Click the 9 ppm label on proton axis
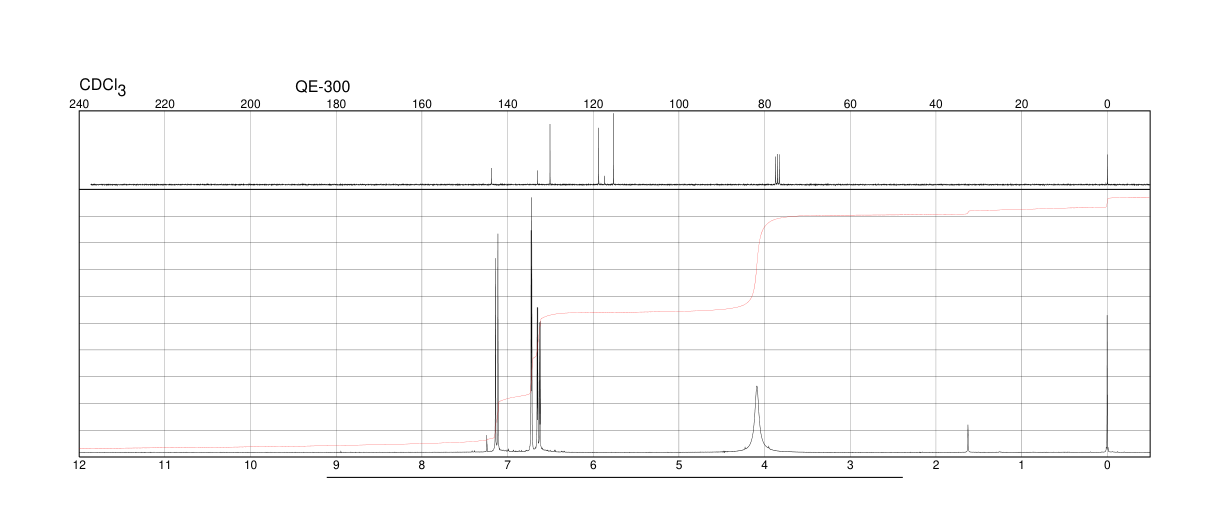The height and width of the screenshot is (528, 1224). point(336,465)
